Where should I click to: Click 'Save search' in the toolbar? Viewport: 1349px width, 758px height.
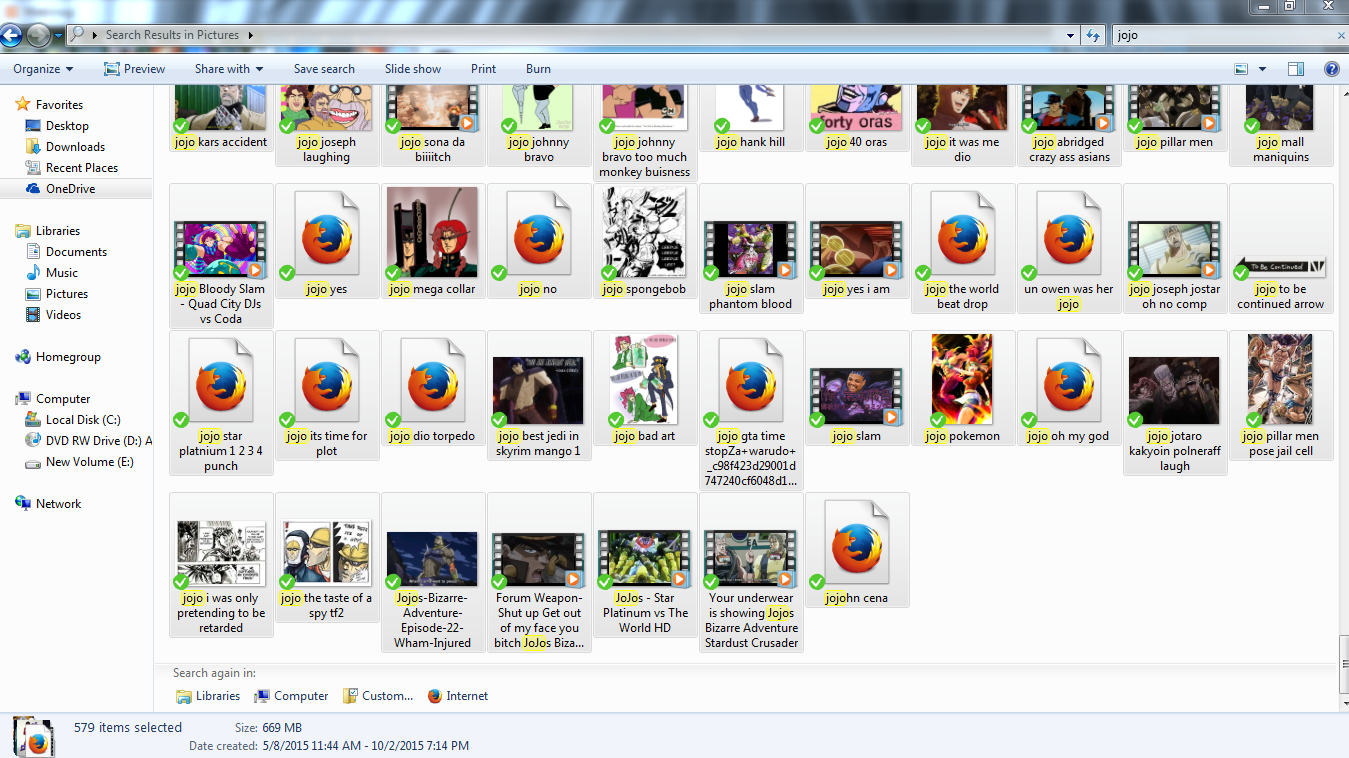pyautogui.click(x=324, y=69)
